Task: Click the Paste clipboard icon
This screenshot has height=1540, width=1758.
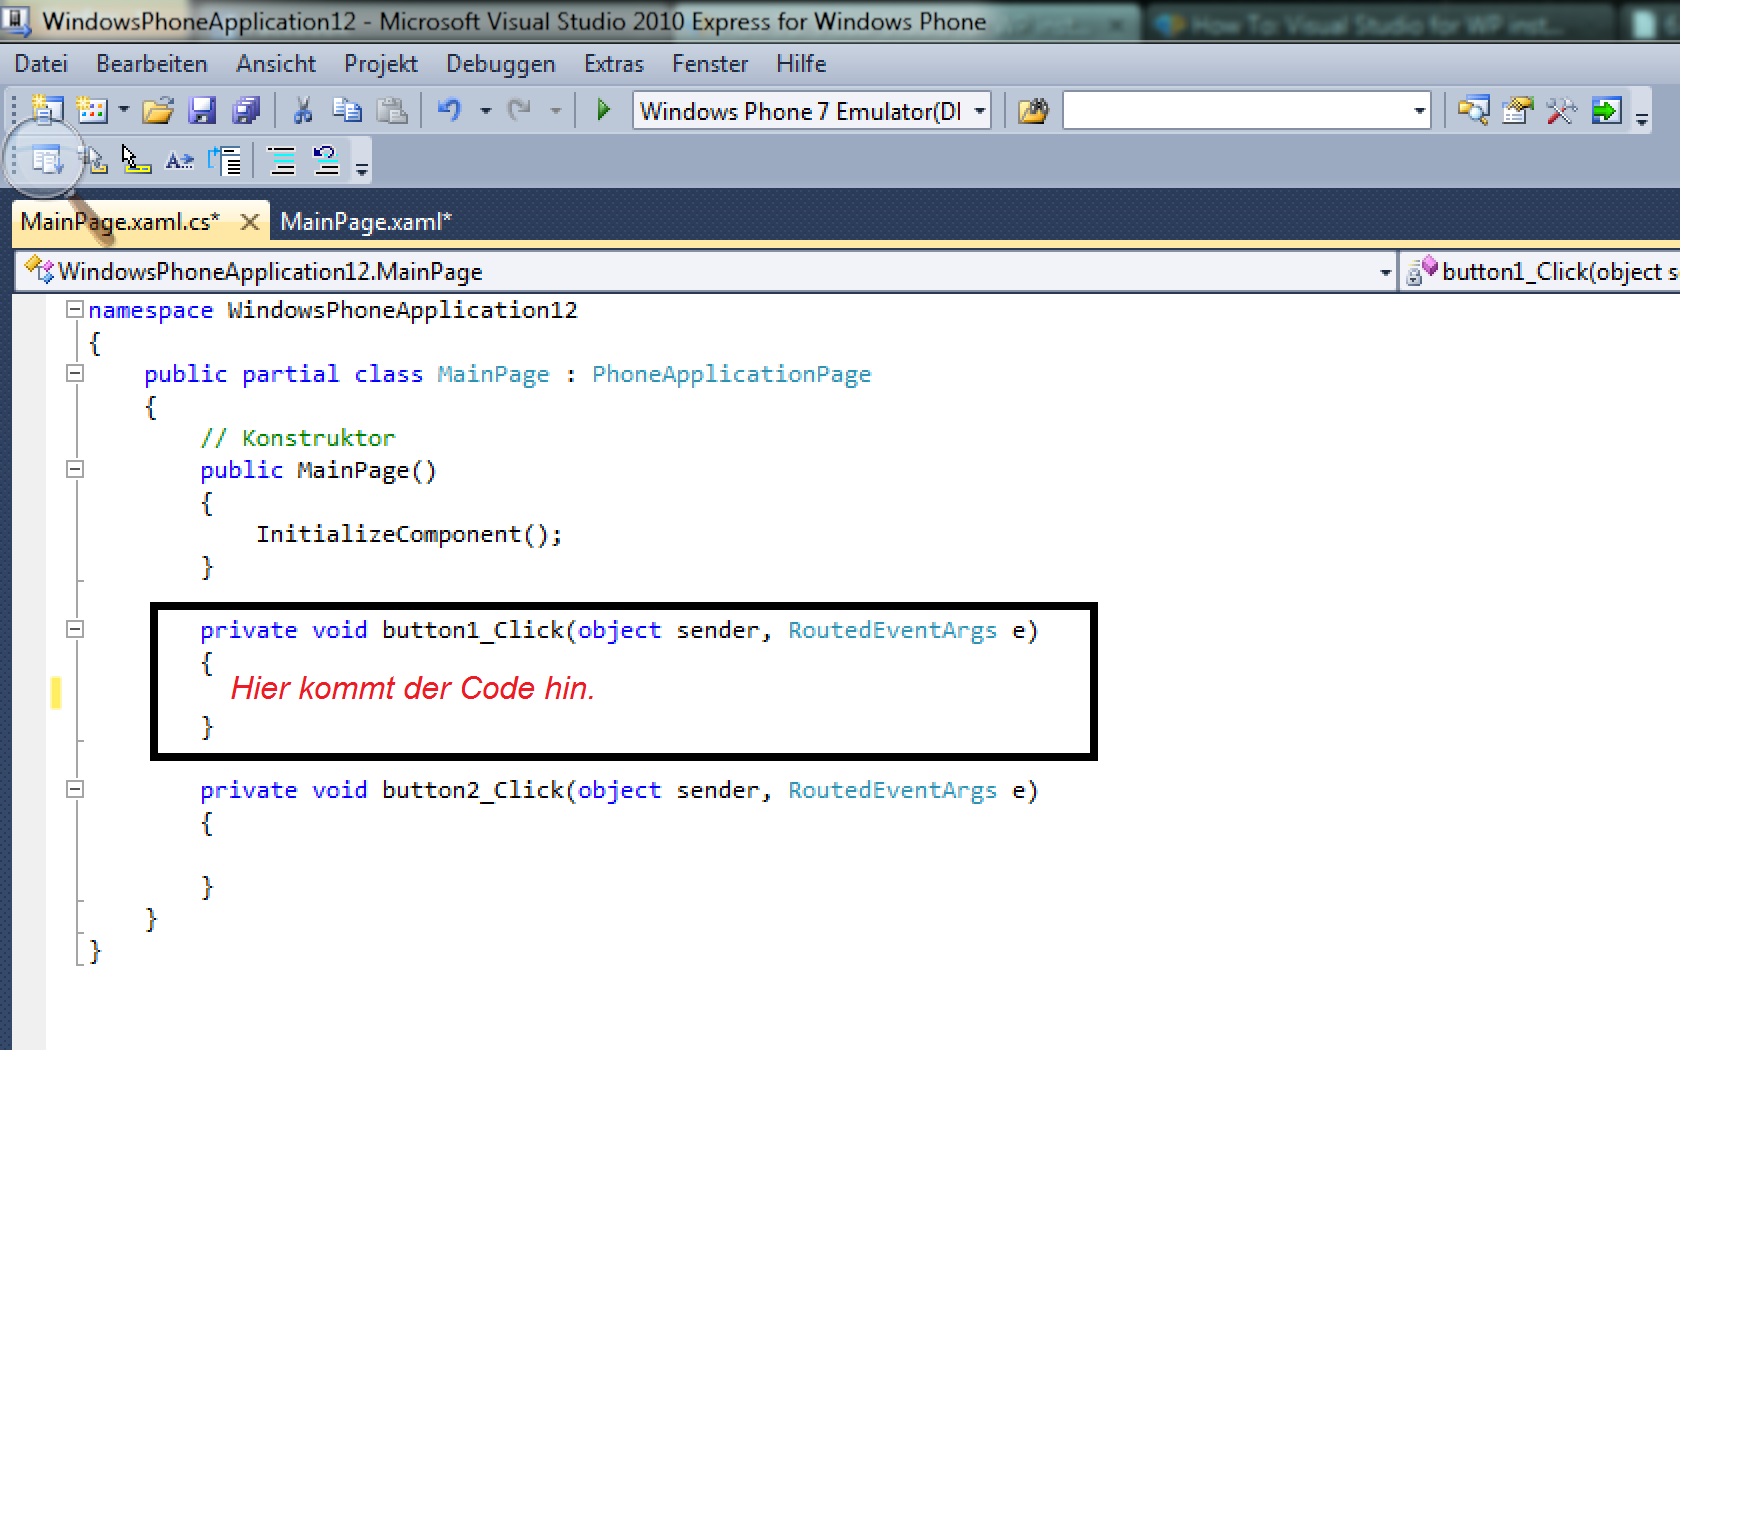Action: coord(391,110)
